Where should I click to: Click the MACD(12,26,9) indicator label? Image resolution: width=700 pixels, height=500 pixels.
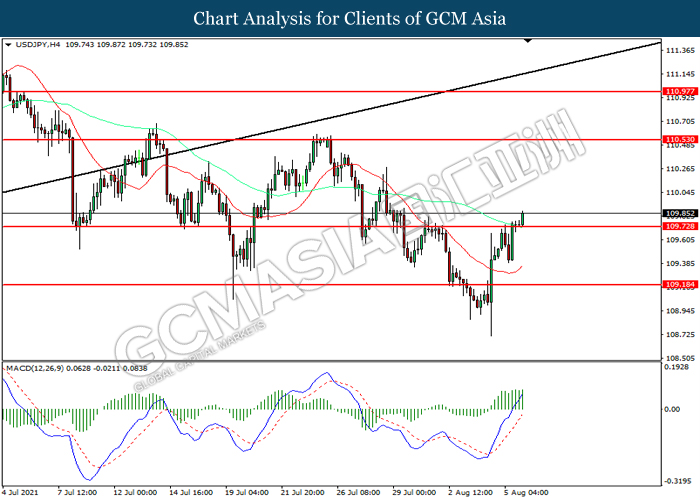pyautogui.click(x=35, y=368)
